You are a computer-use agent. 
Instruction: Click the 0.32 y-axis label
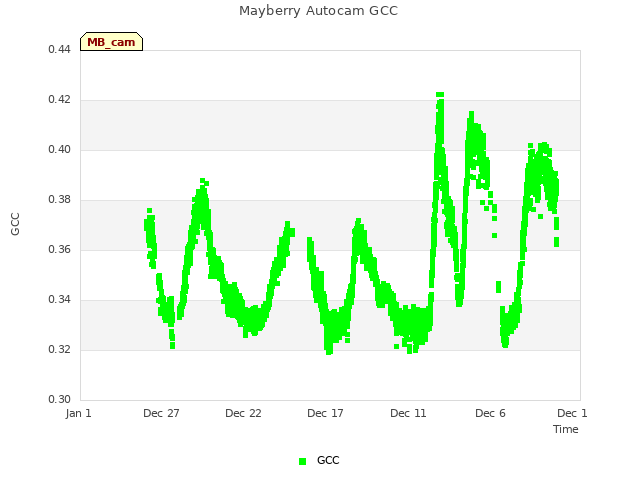pyautogui.click(x=59, y=349)
